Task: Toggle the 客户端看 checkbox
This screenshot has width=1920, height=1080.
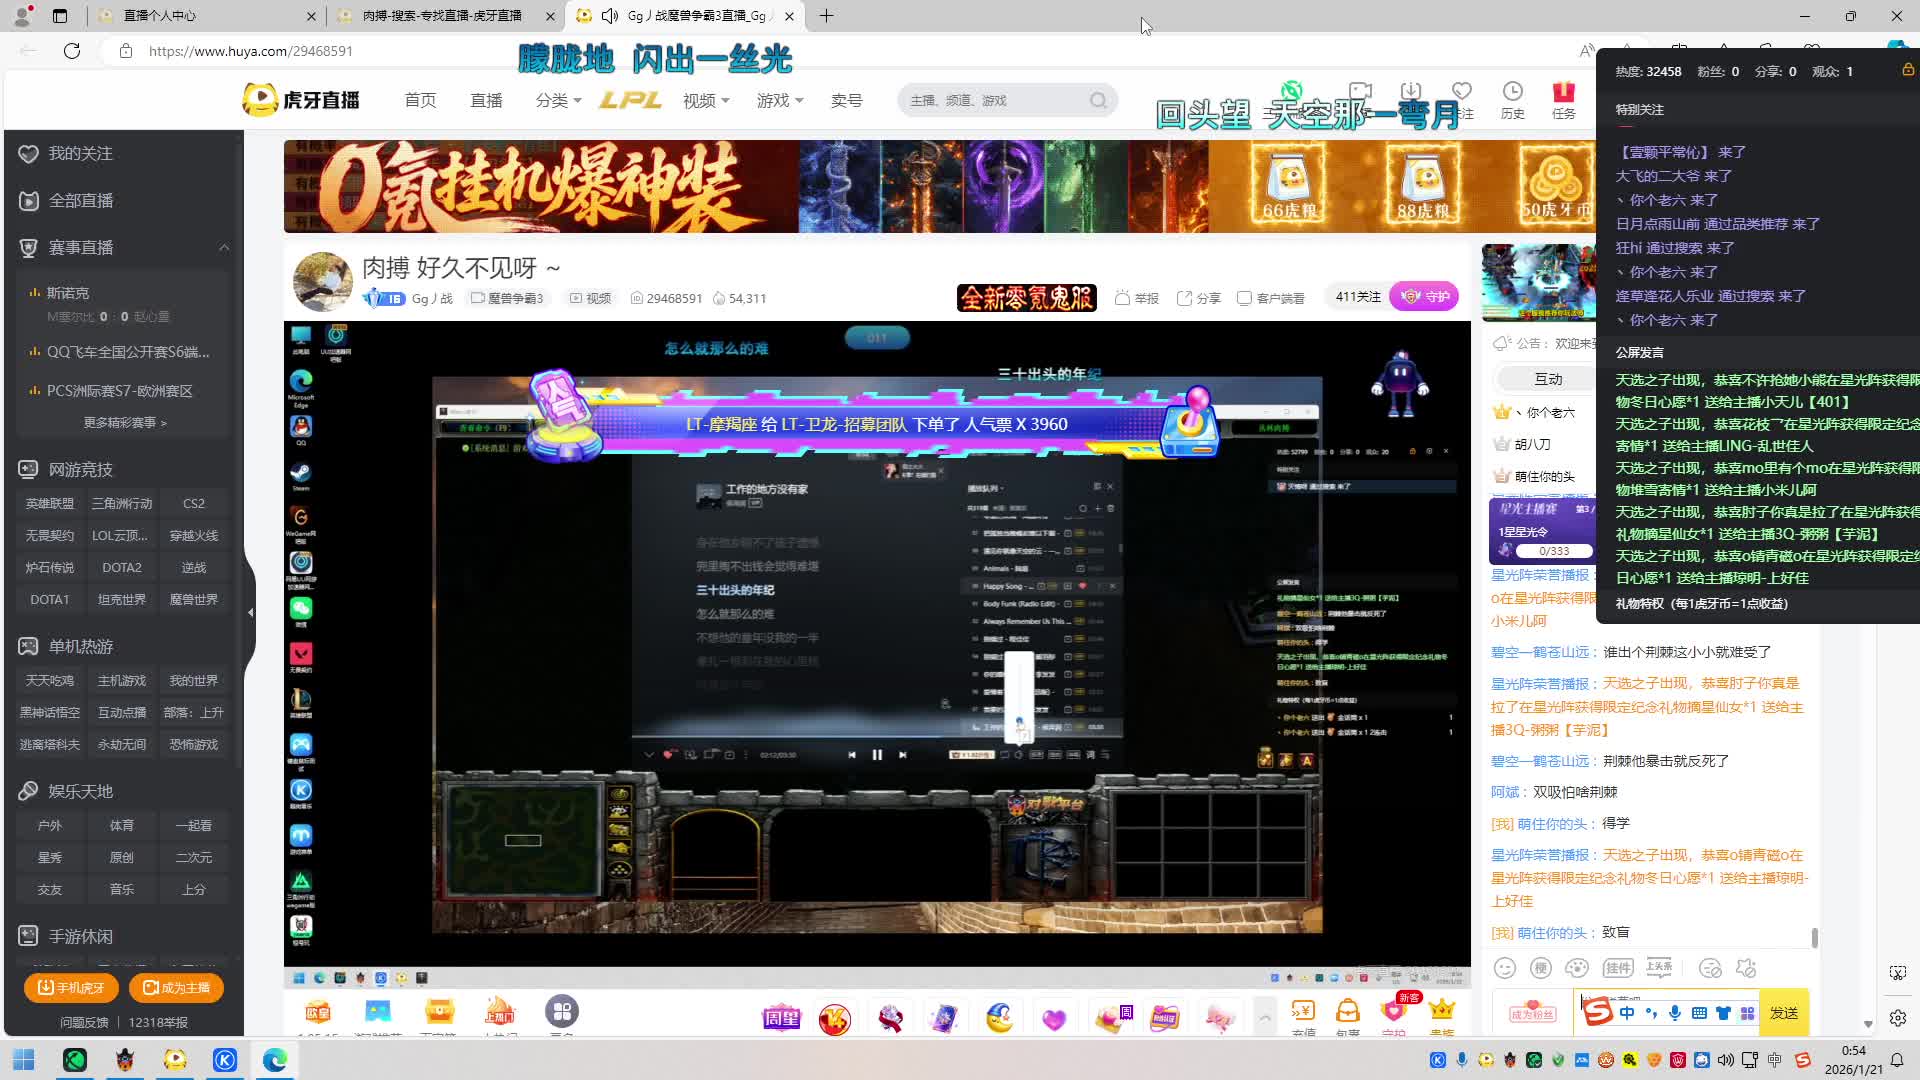Action: [1245, 298]
